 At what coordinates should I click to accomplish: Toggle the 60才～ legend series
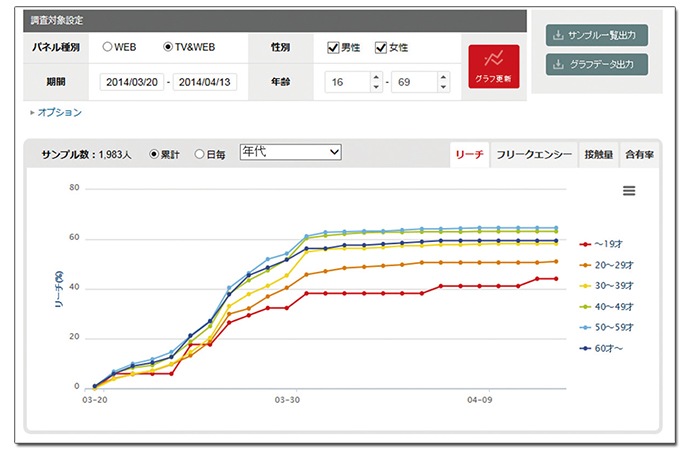coord(601,348)
